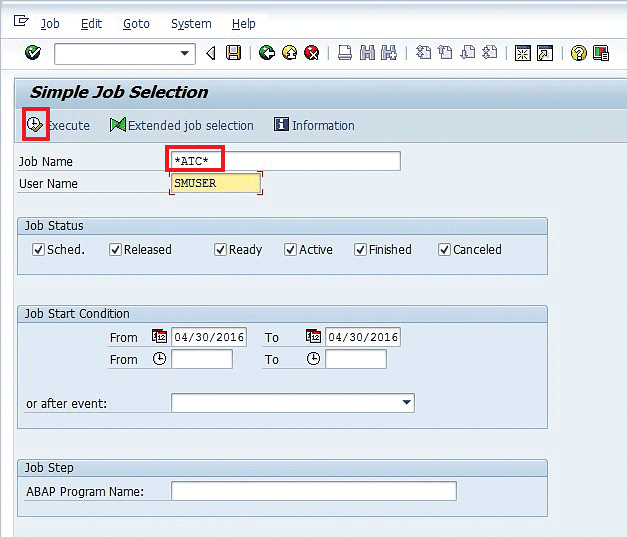Open the Goto menu
This screenshot has width=627, height=537.
pyautogui.click(x=134, y=23)
